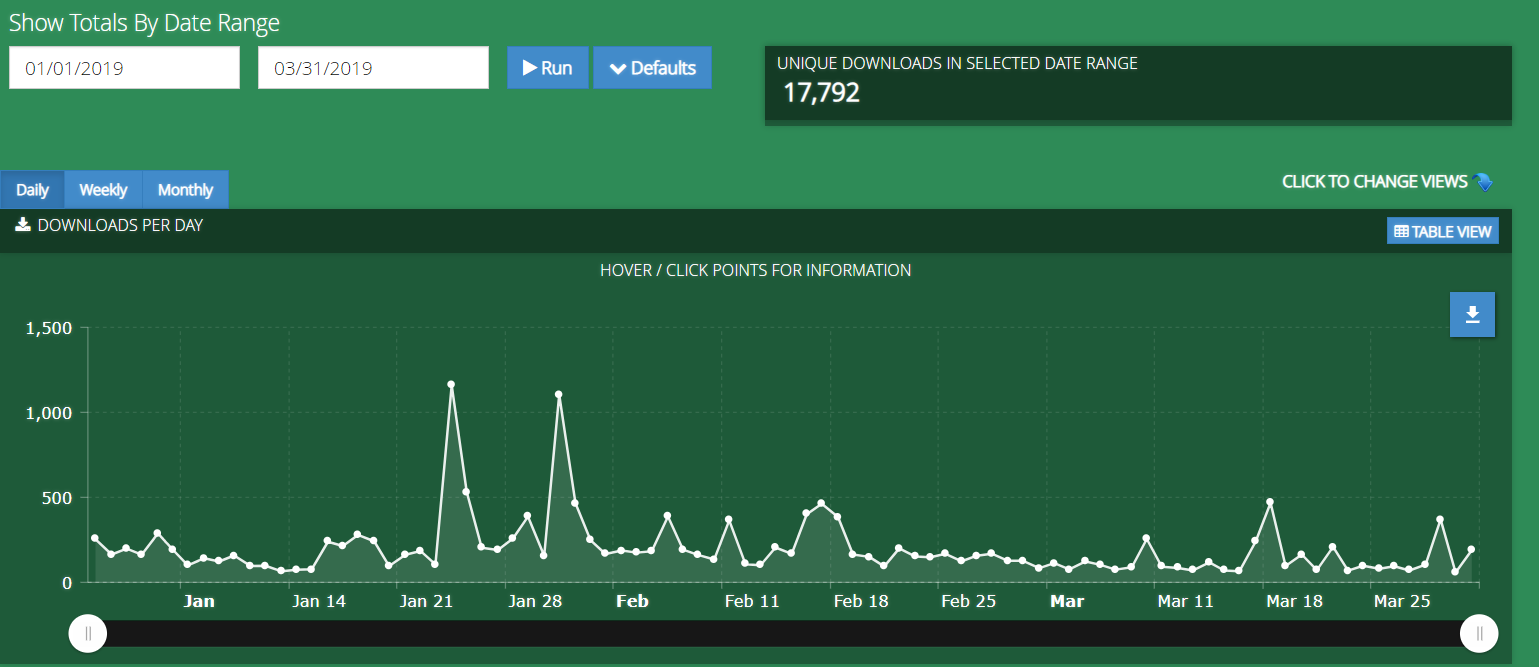Click the Unique Downloads total 17,792 panel

[1137, 84]
